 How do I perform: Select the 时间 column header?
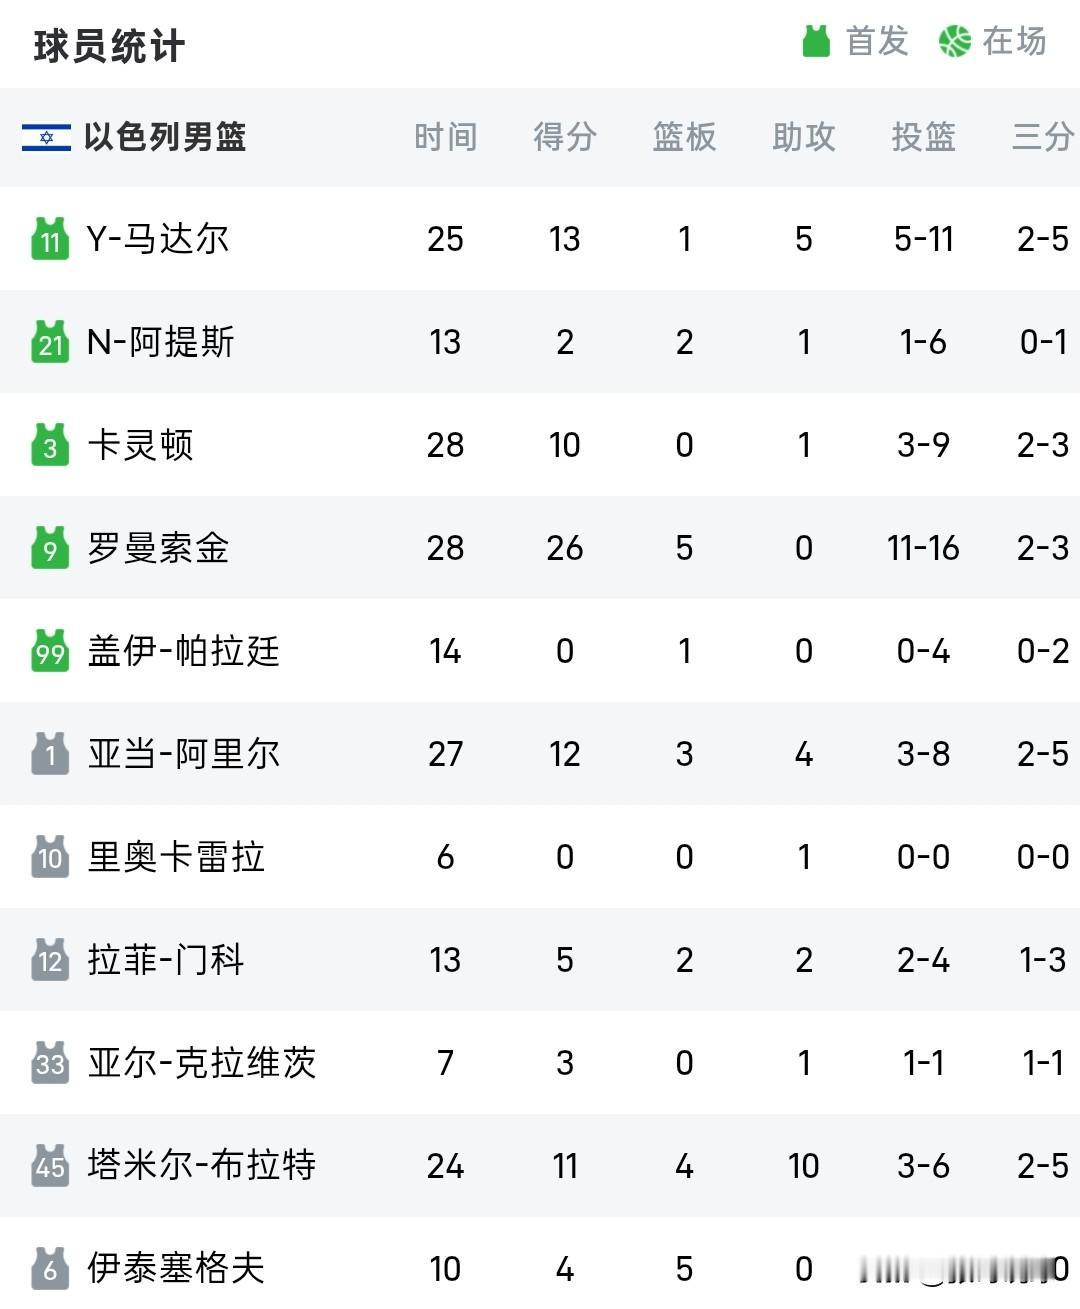pyautogui.click(x=445, y=137)
